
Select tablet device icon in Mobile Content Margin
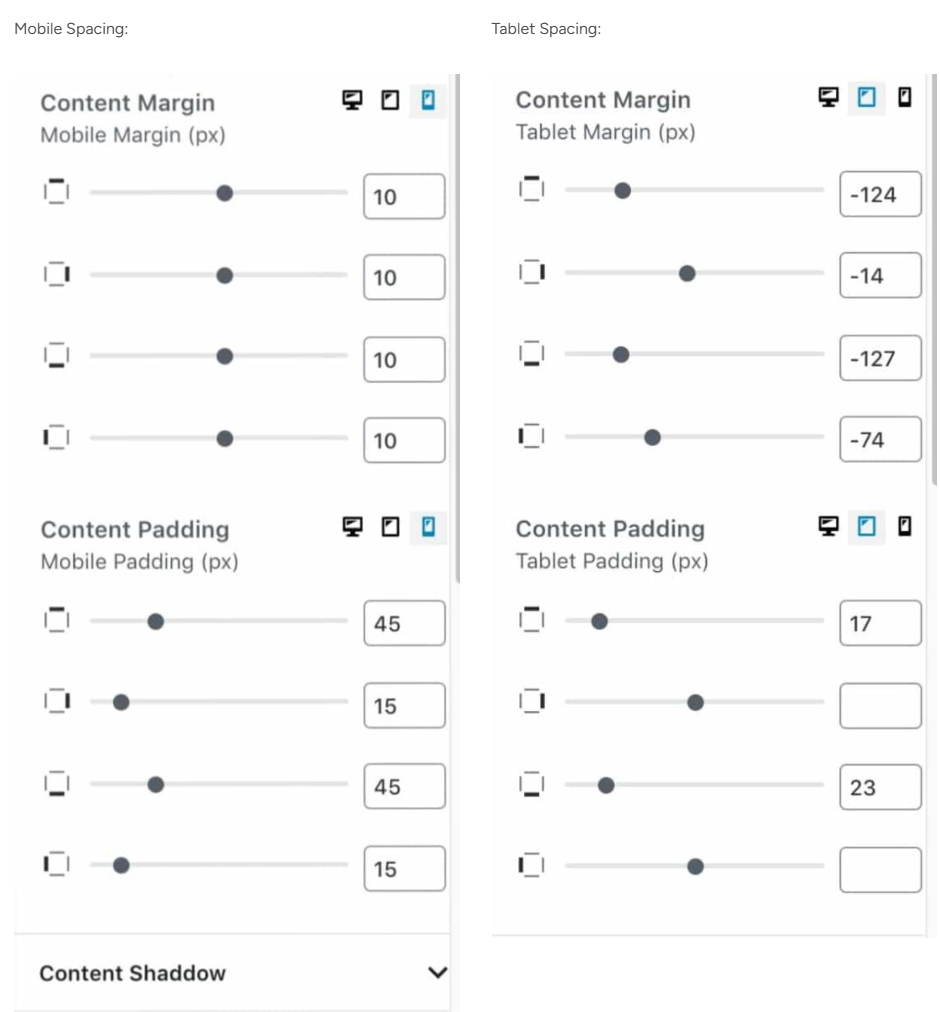pyautogui.click(x=391, y=101)
